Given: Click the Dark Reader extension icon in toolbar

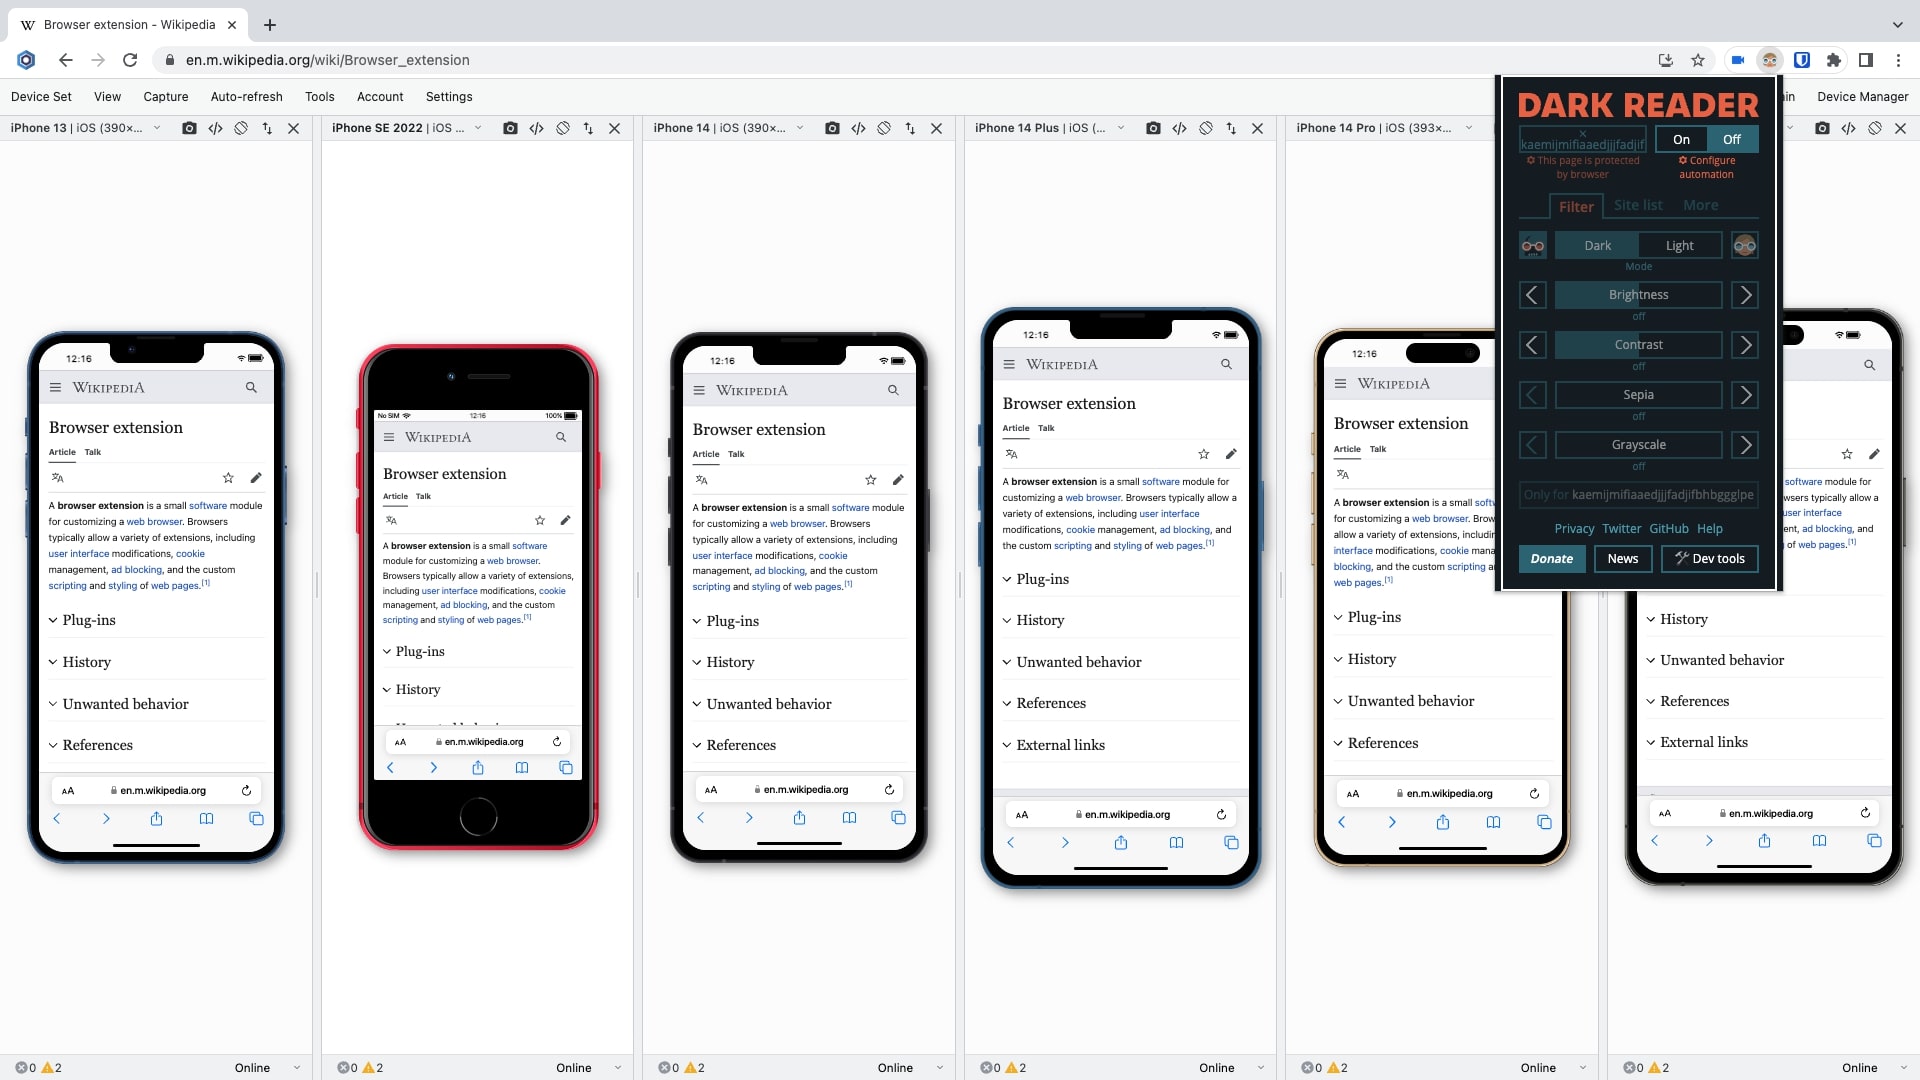Looking at the screenshot, I should pyautogui.click(x=1770, y=60).
